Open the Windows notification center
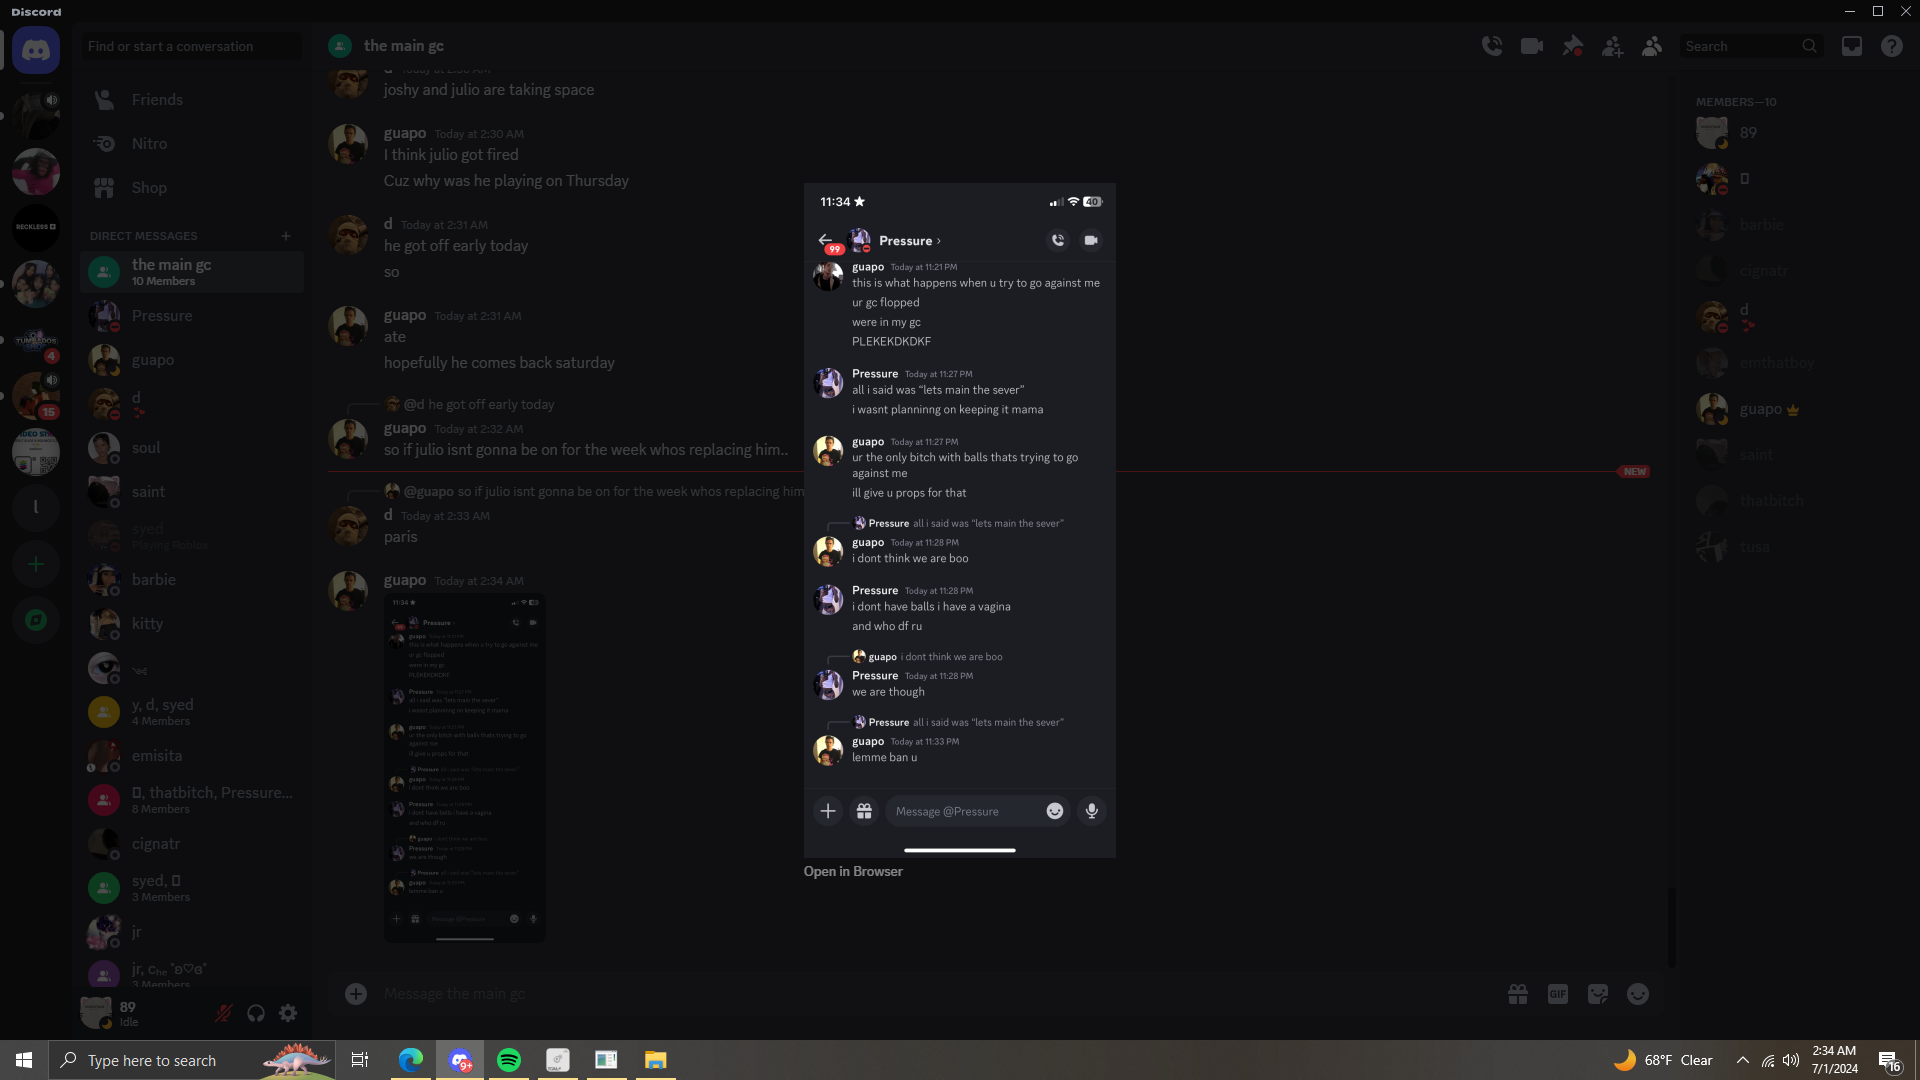This screenshot has width=1920, height=1080. pos(1889,1061)
